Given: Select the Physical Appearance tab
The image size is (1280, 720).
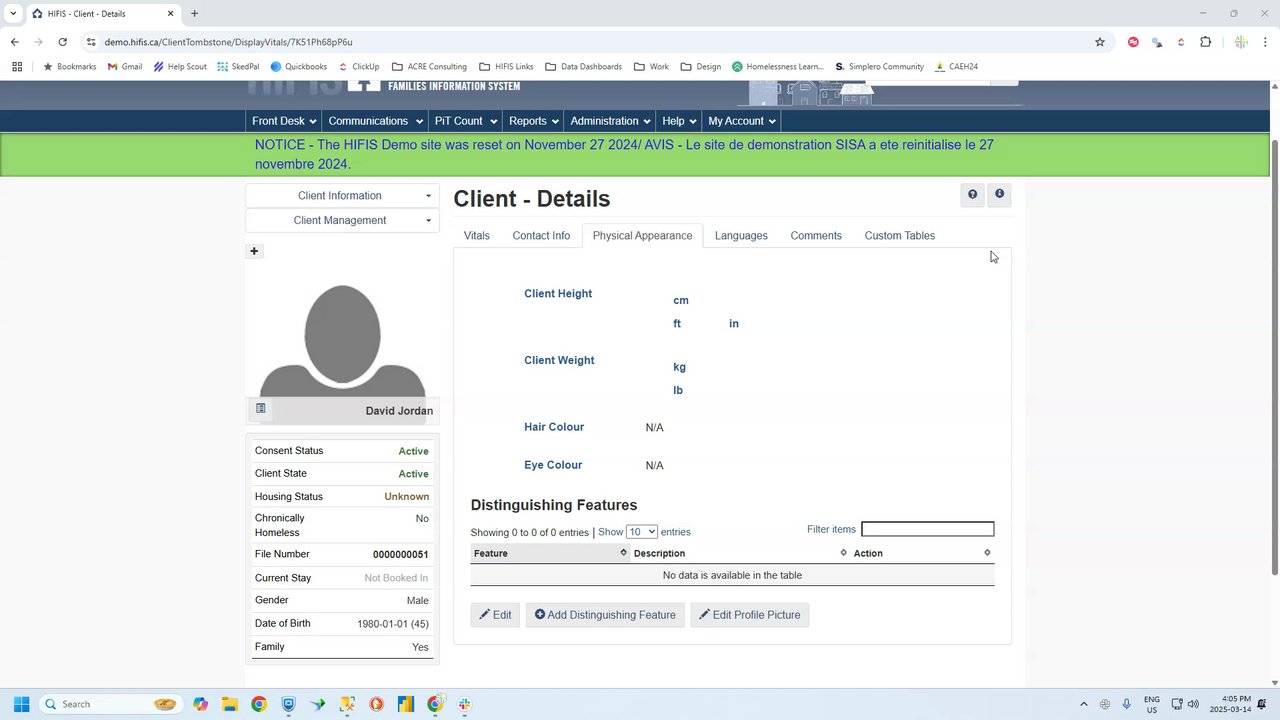Looking at the screenshot, I should coord(642,236).
